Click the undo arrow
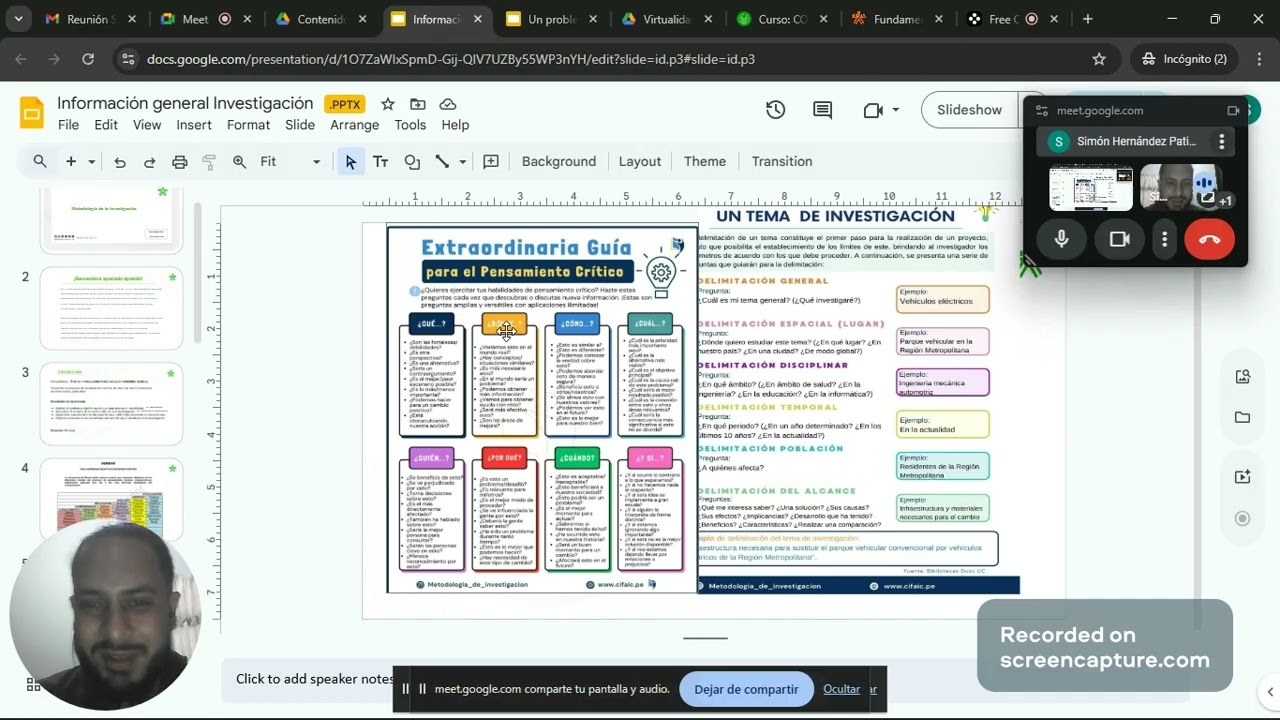 120,162
